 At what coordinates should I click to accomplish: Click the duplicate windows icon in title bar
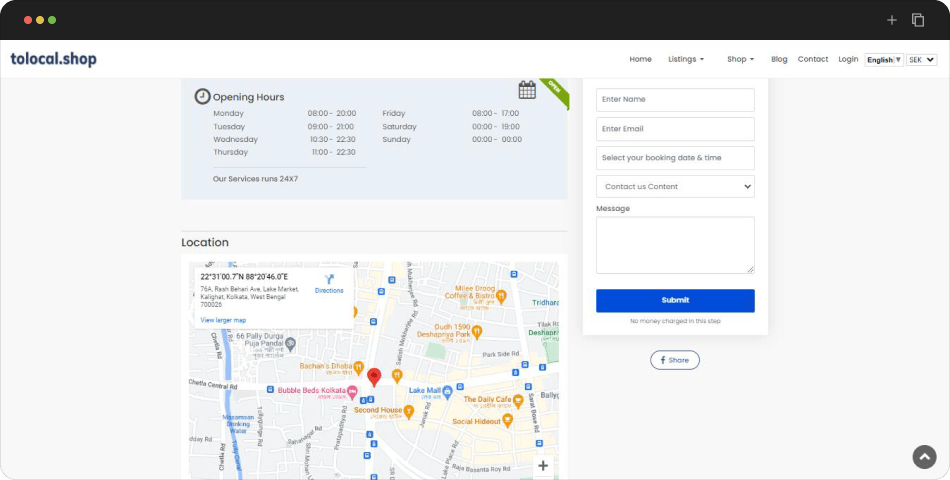pos(918,20)
